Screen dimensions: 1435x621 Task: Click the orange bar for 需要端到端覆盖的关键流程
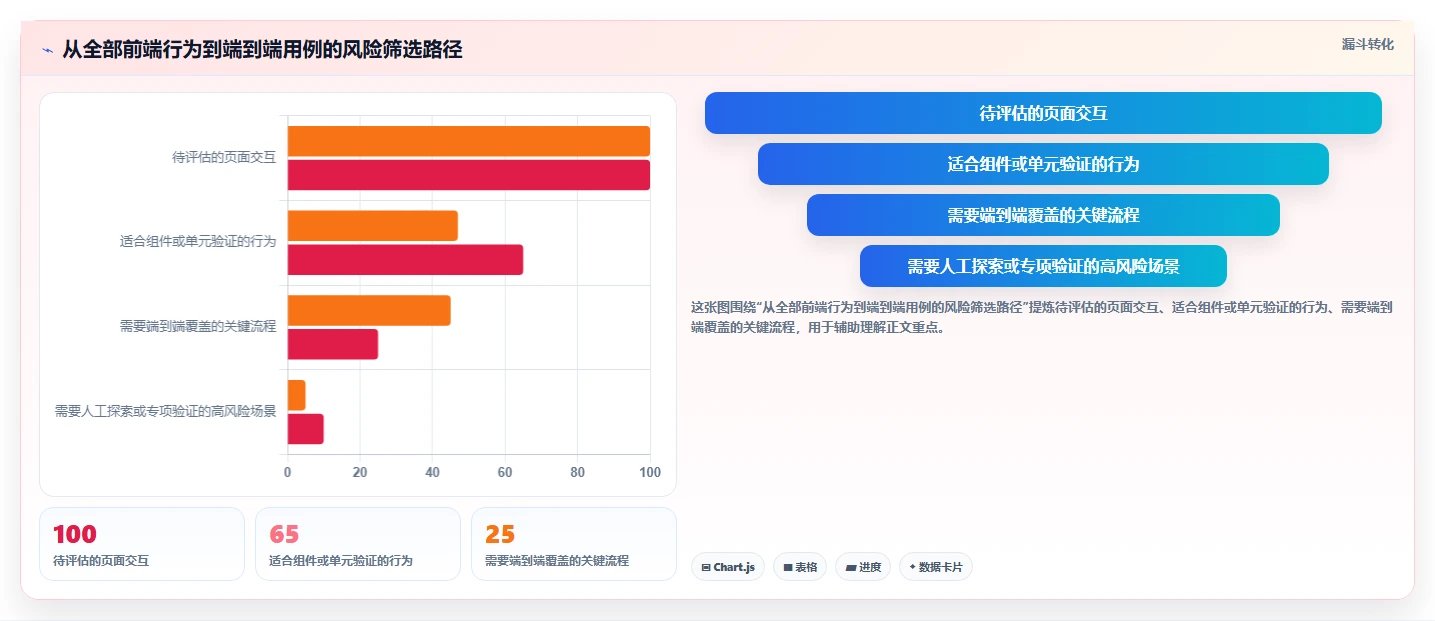[x=369, y=310]
